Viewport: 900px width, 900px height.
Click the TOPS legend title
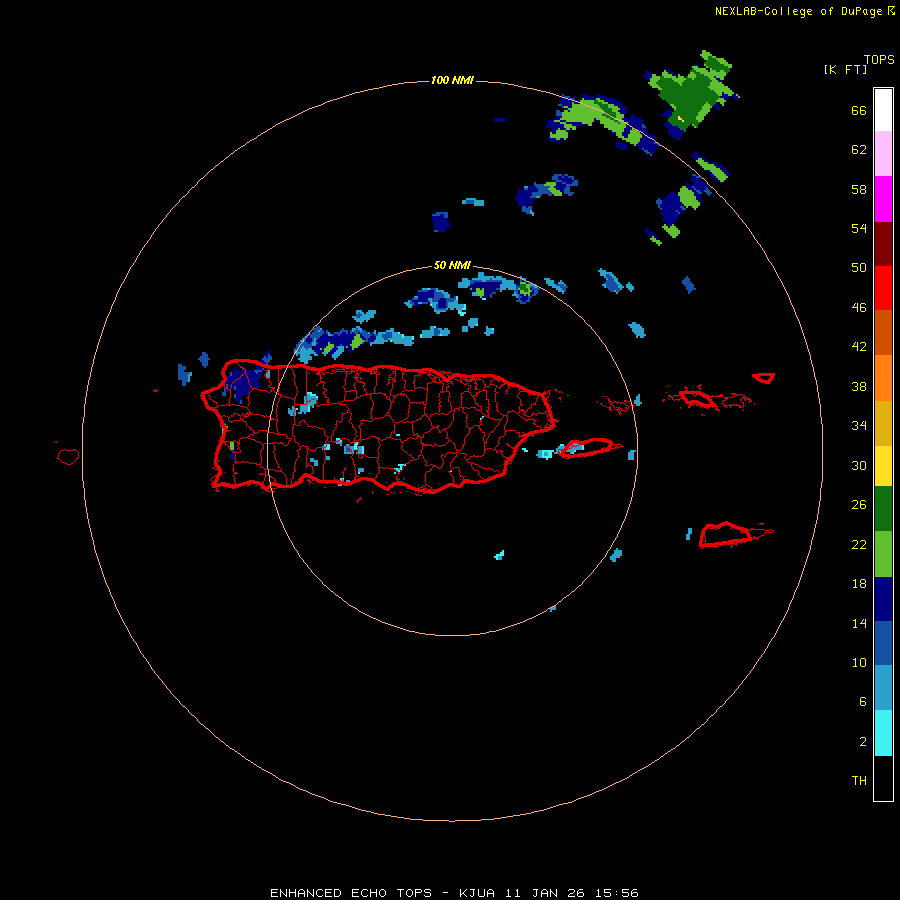879,60
